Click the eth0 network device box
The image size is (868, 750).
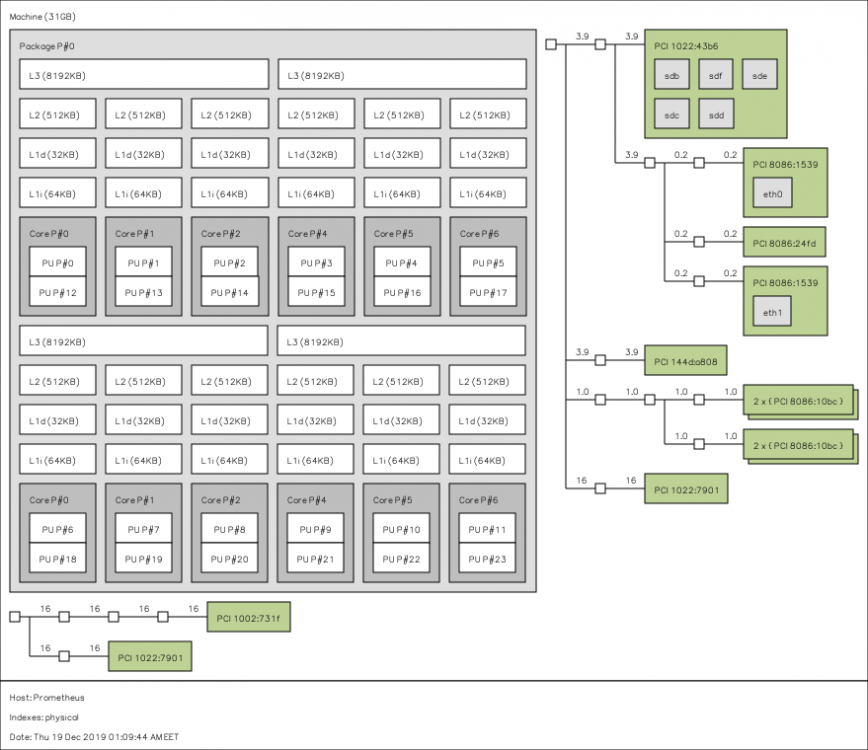[x=772, y=193]
